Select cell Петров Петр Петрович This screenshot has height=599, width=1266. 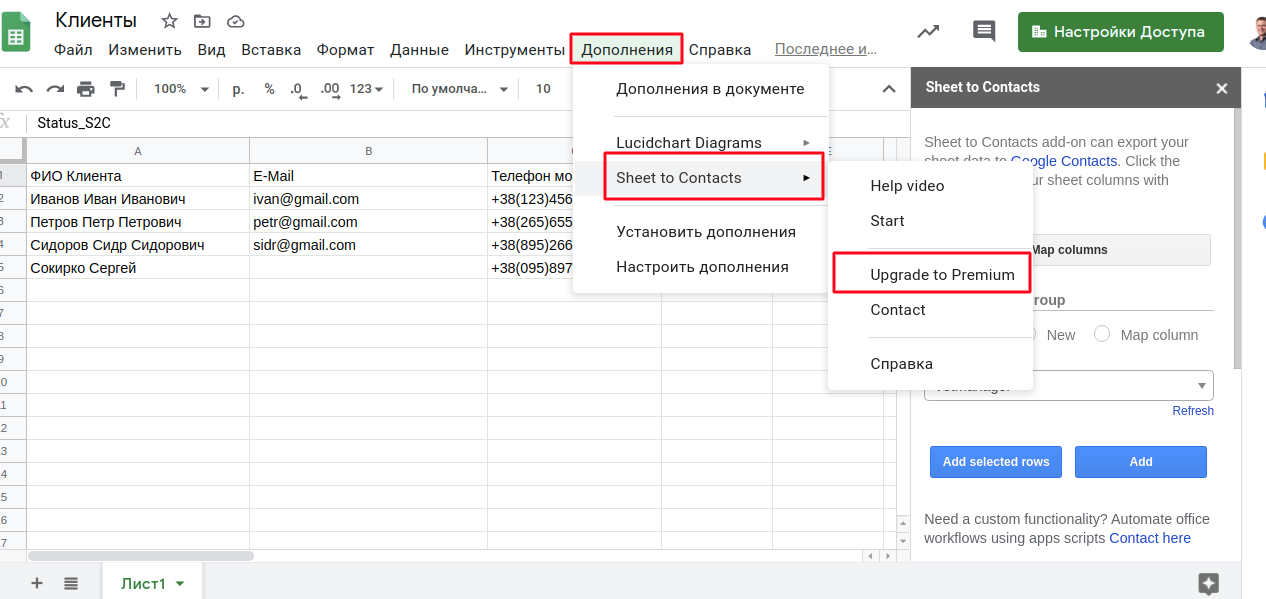pyautogui.click(x=138, y=222)
